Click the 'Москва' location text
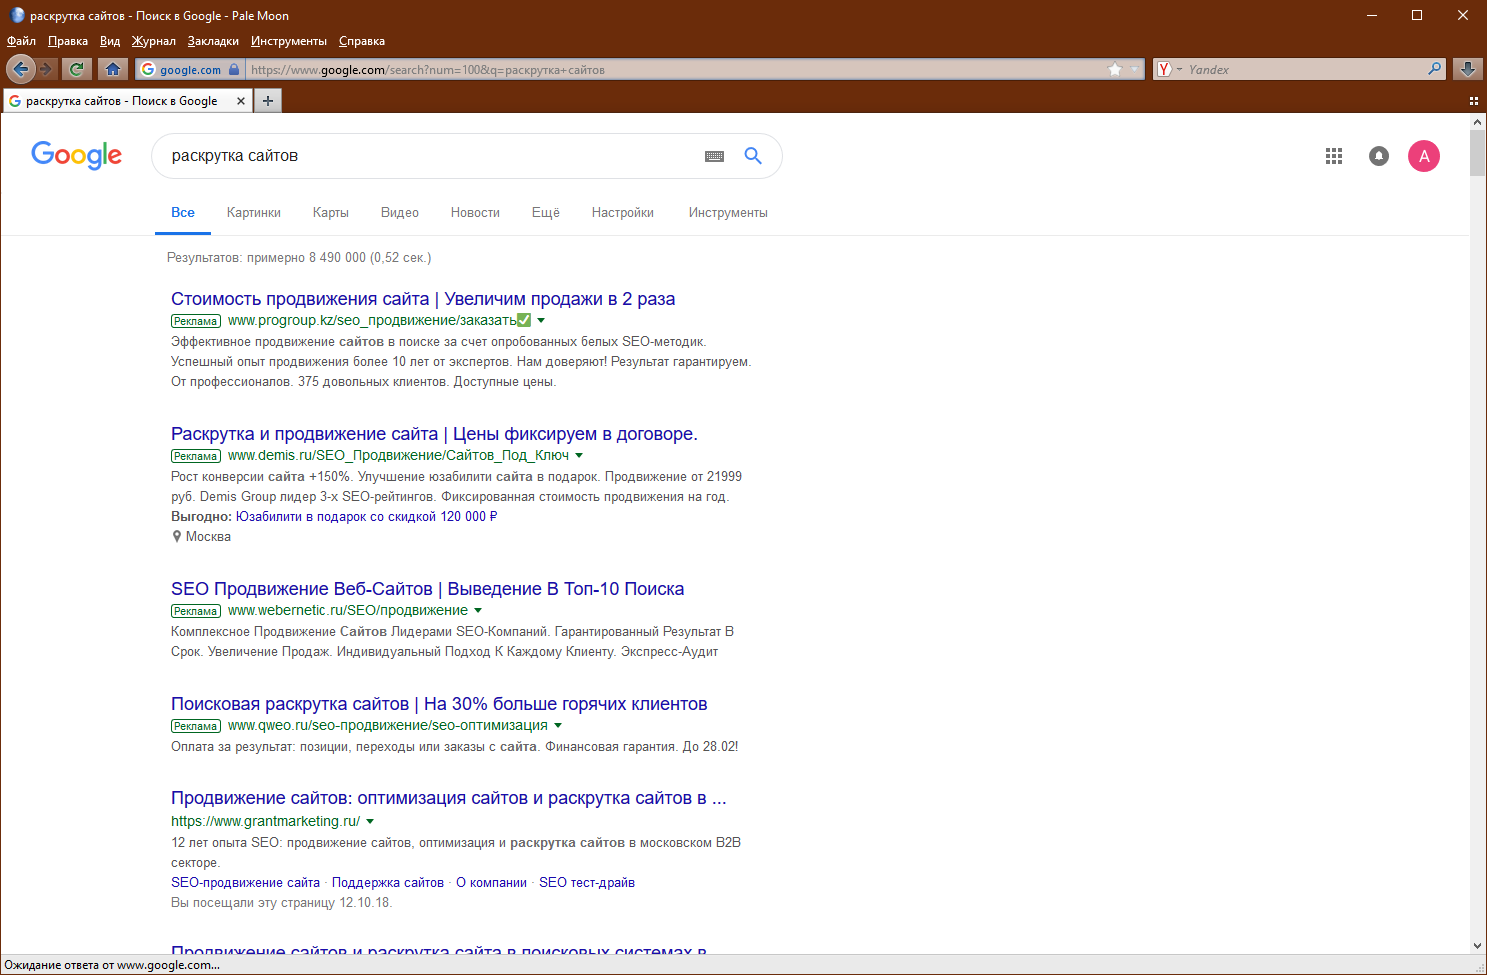 pos(208,537)
